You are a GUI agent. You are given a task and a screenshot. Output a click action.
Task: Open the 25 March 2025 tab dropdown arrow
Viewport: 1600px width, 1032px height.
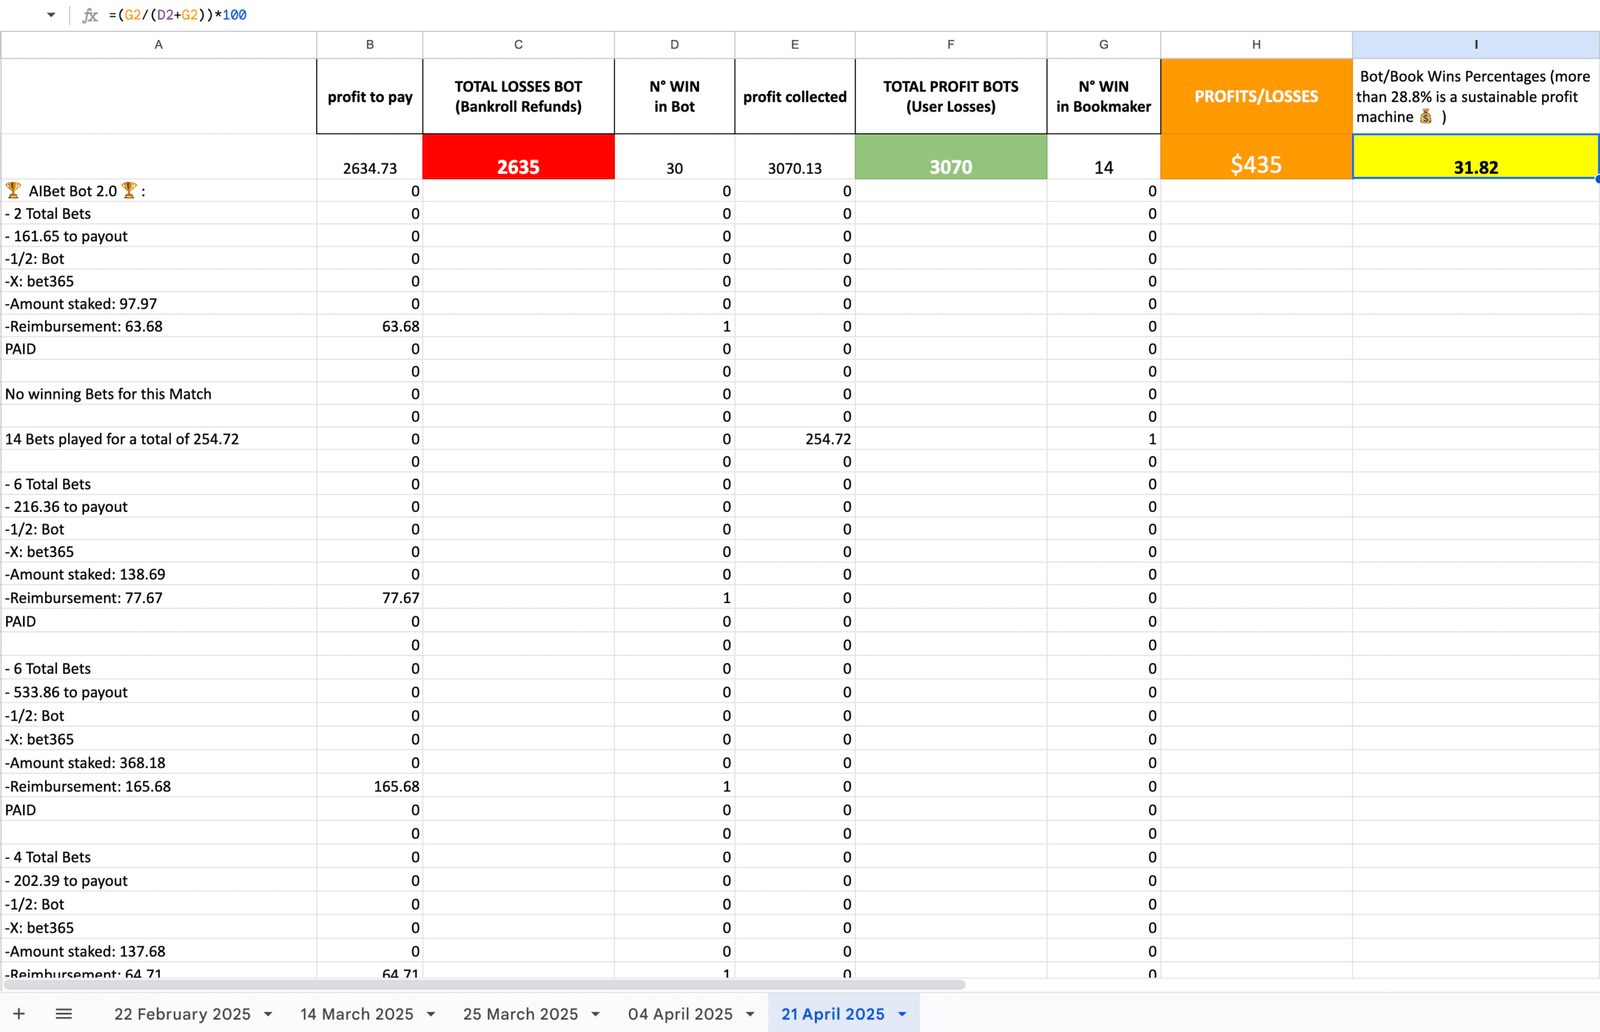(596, 1014)
